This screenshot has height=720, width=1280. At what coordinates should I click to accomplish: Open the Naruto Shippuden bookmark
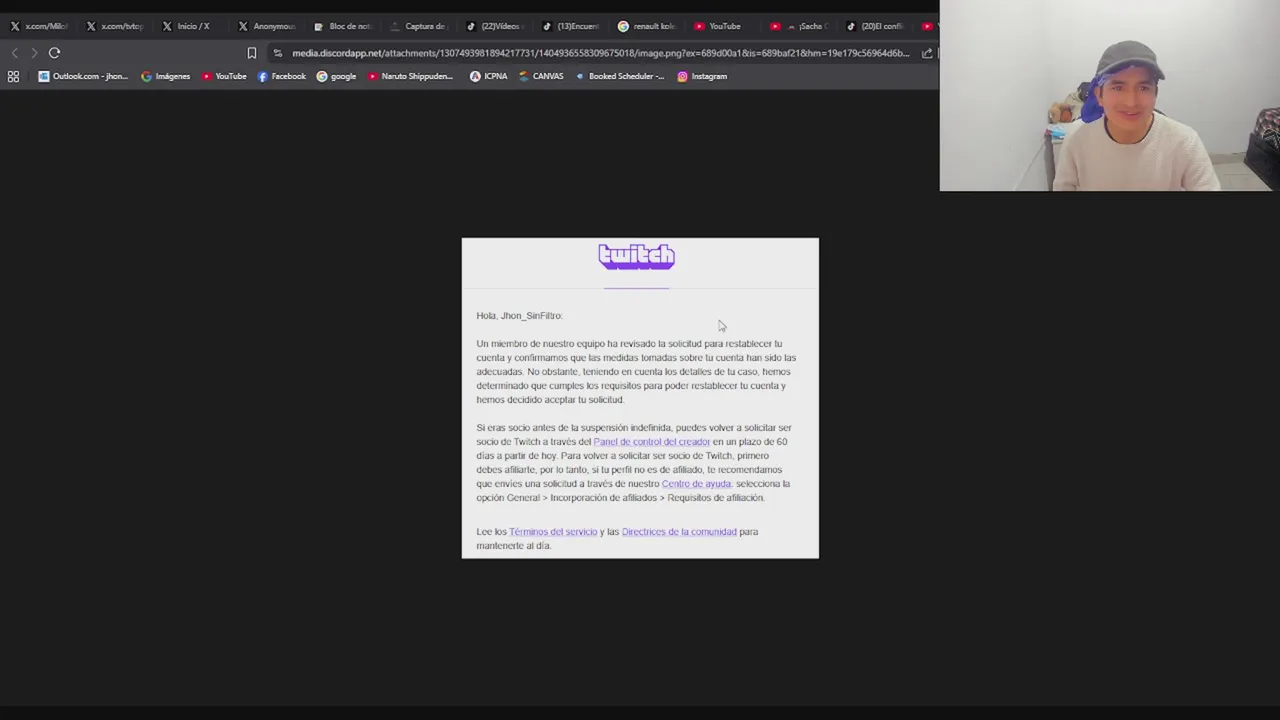(x=410, y=76)
